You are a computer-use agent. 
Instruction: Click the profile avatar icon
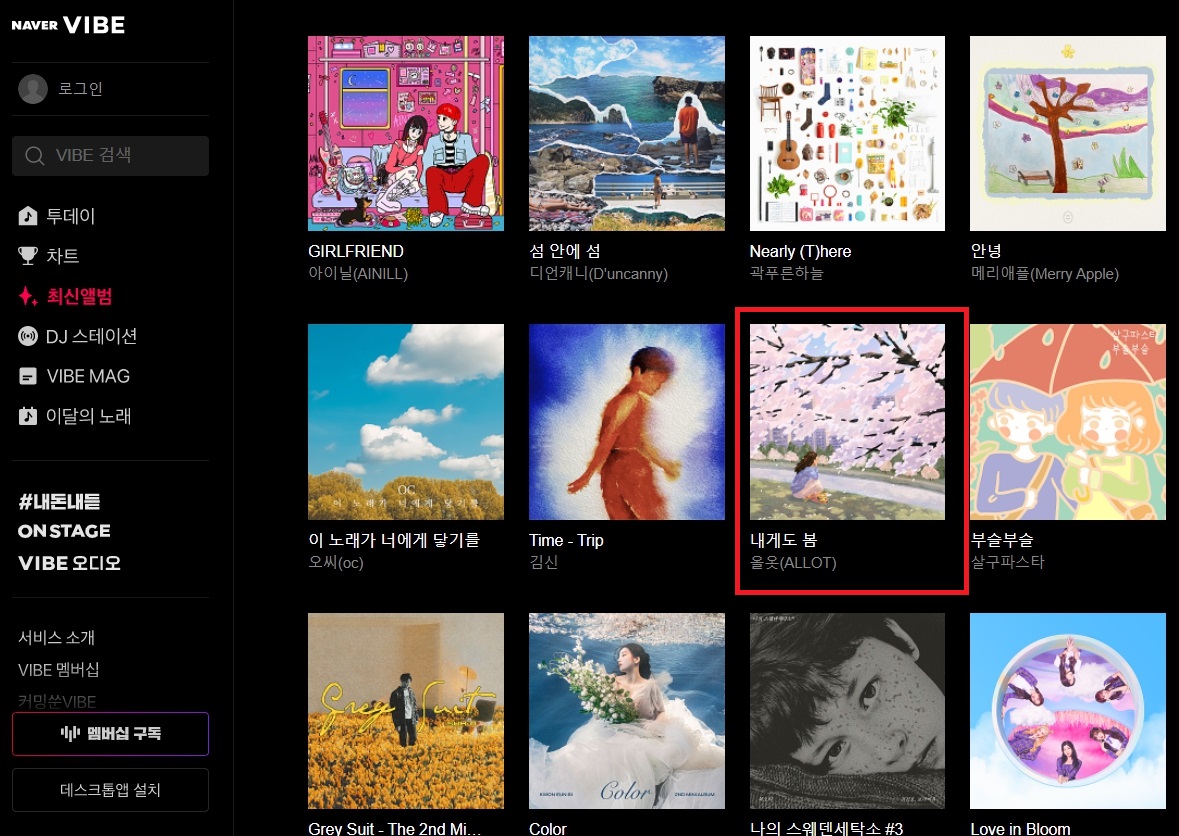point(33,89)
